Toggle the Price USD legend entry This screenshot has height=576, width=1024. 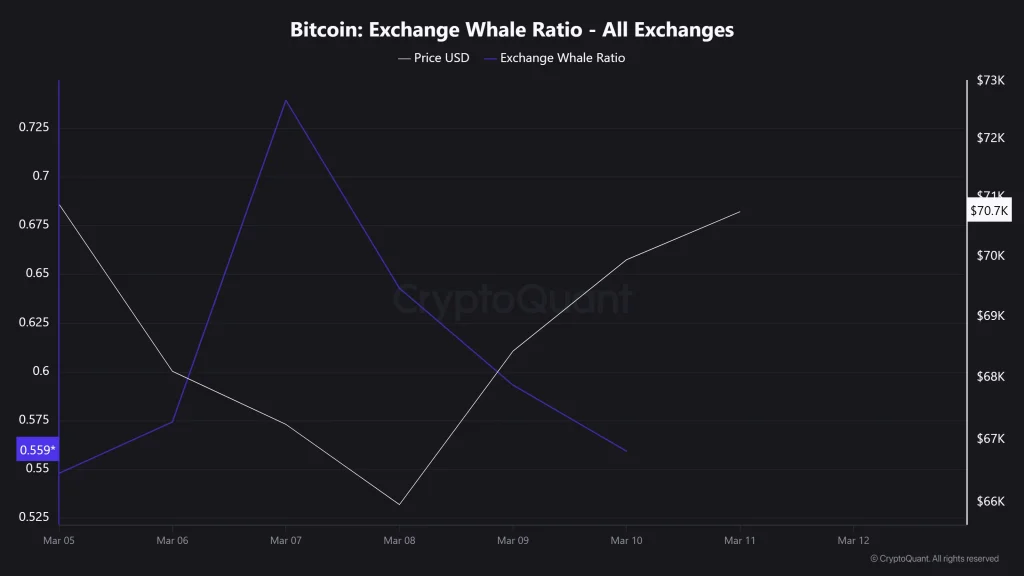click(x=434, y=58)
